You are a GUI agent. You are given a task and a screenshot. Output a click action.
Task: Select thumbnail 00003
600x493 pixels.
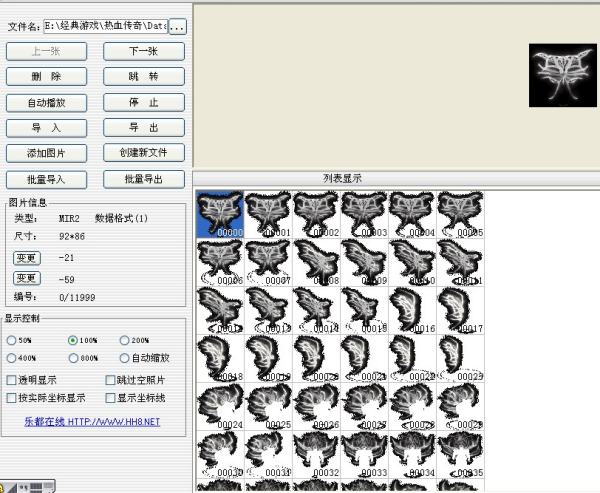coord(364,214)
